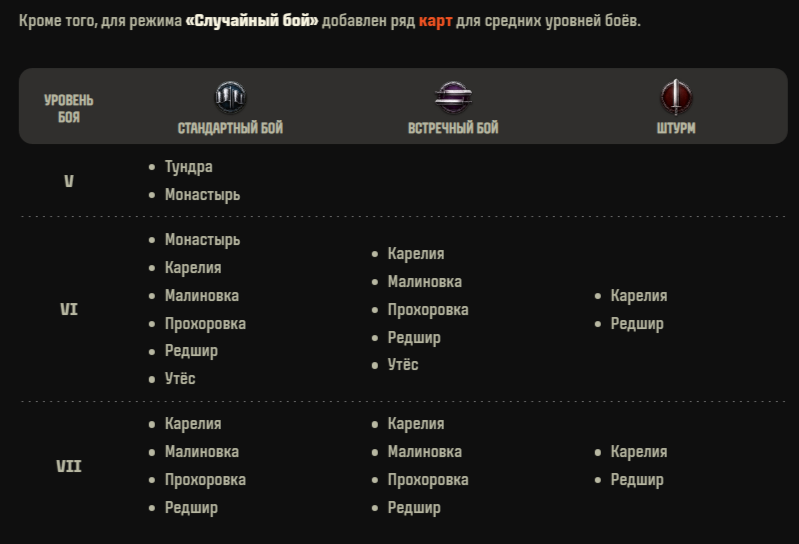Image resolution: width=799 pixels, height=544 pixels.
Task: Click Карелия in level VII encounter battle
Action: (416, 424)
